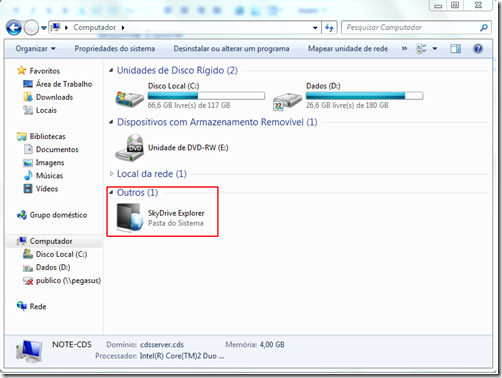The image size is (502, 378).
Task: Click Área de Trabalho icon in Favoritos
Action: coord(28,84)
